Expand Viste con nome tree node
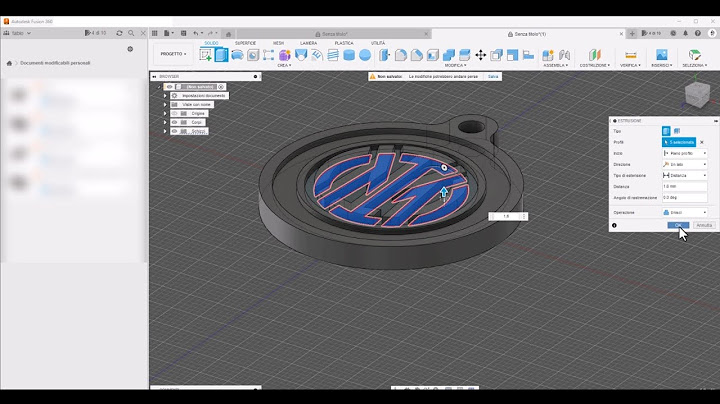Viewport: 720px width, 404px height. [165, 105]
